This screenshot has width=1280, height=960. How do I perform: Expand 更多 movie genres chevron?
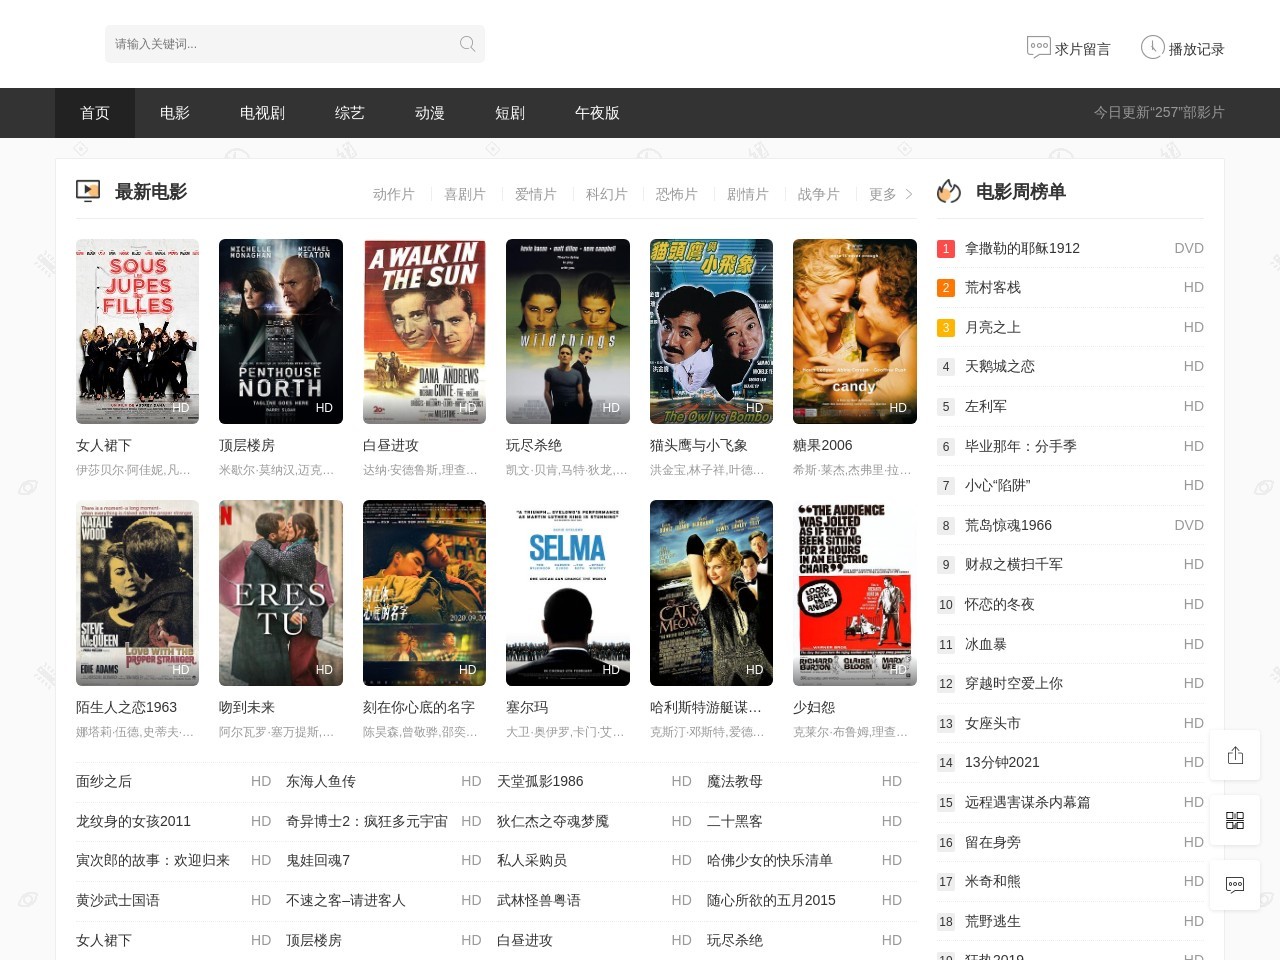coord(908,194)
